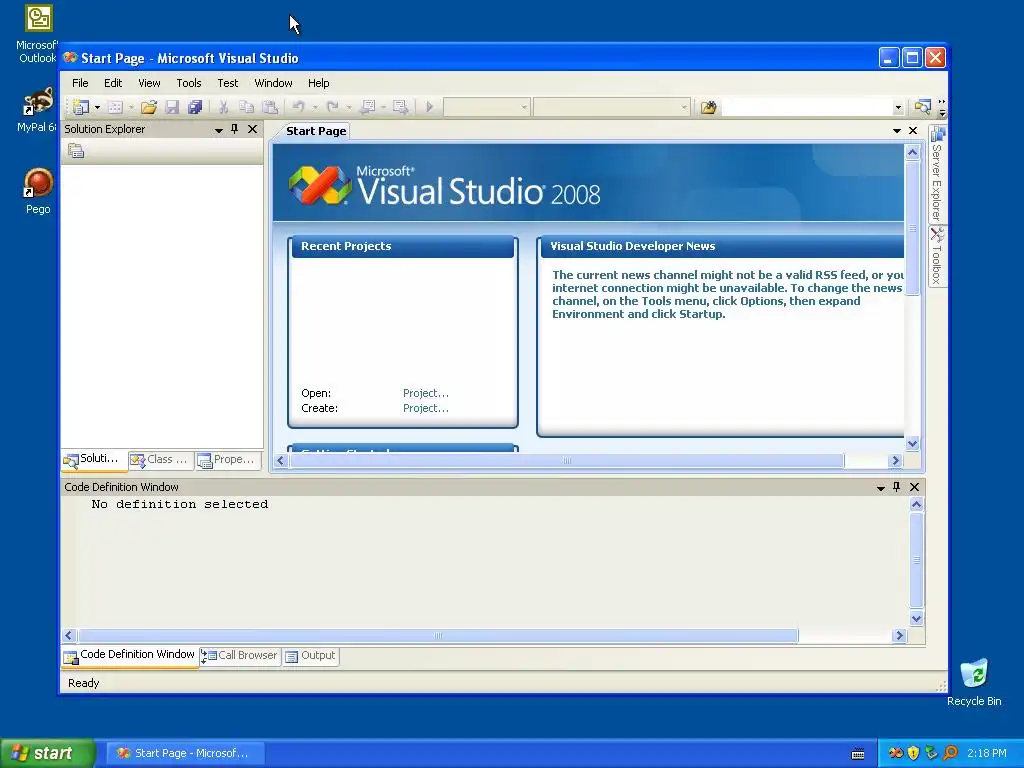Select the Code Definition Window bottom tab
This screenshot has width=1024, height=768.
130,655
